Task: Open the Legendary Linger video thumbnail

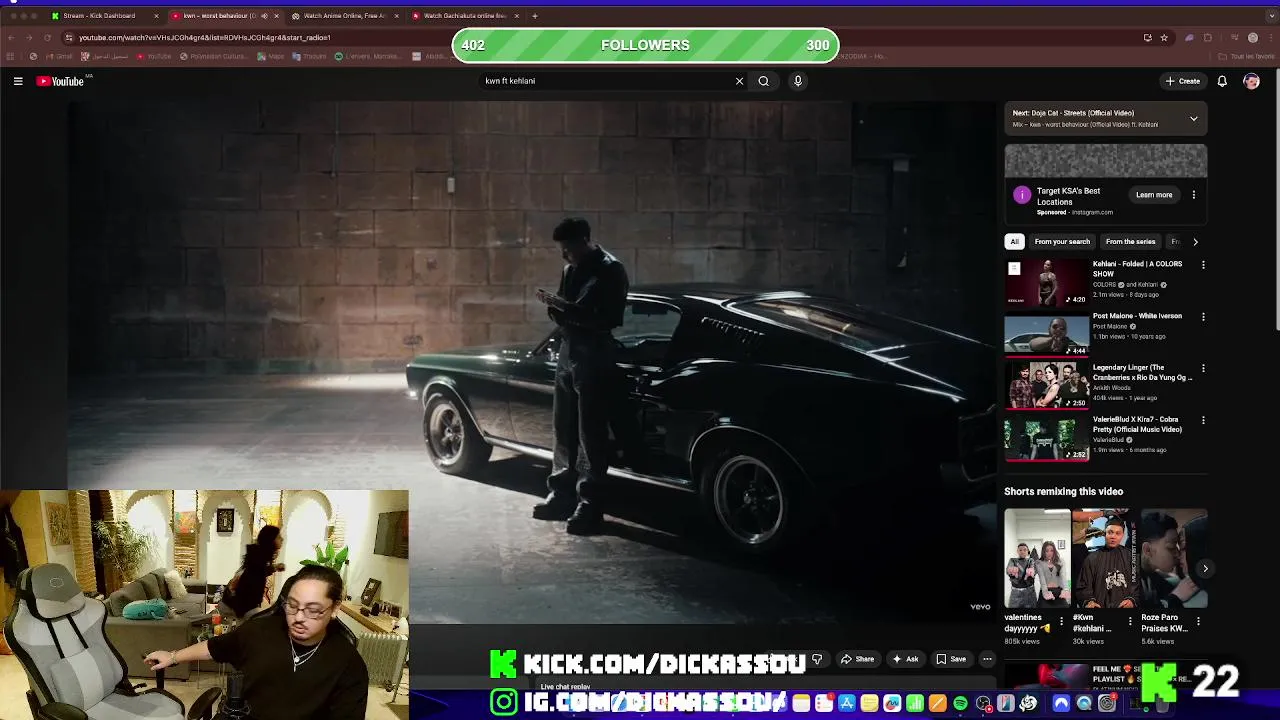Action: coord(1046,386)
